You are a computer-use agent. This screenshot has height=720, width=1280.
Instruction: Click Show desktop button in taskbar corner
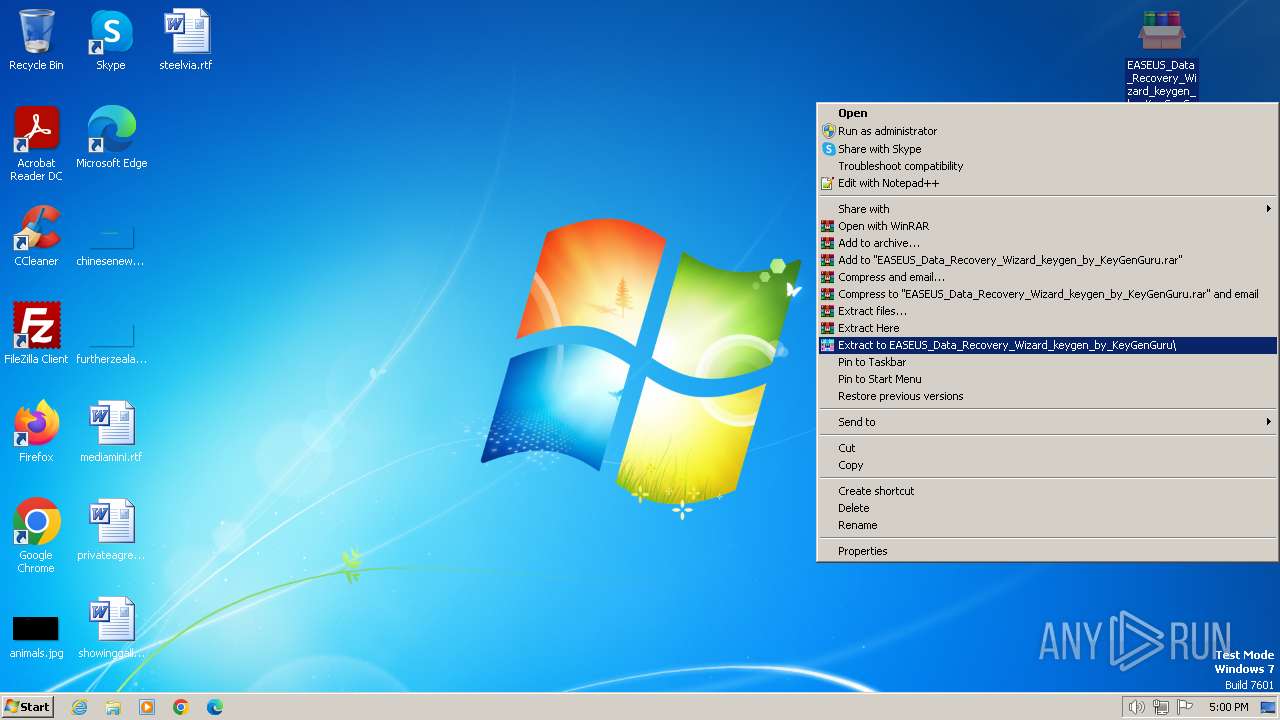click(1268, 707)
